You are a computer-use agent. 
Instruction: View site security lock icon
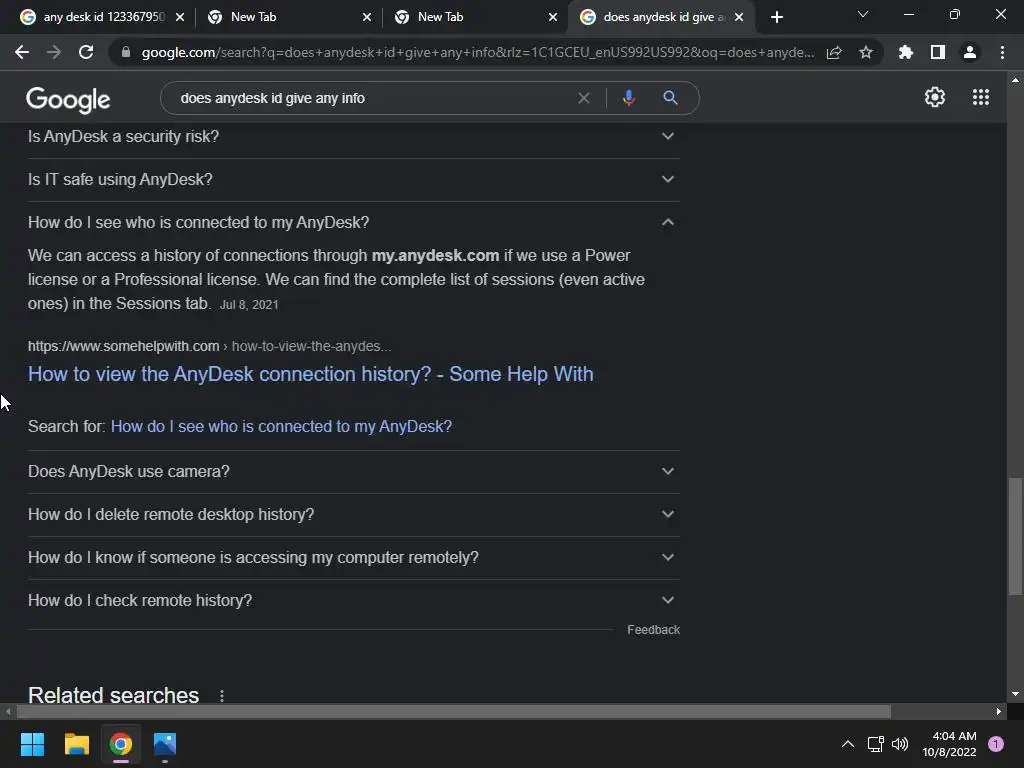125,52
